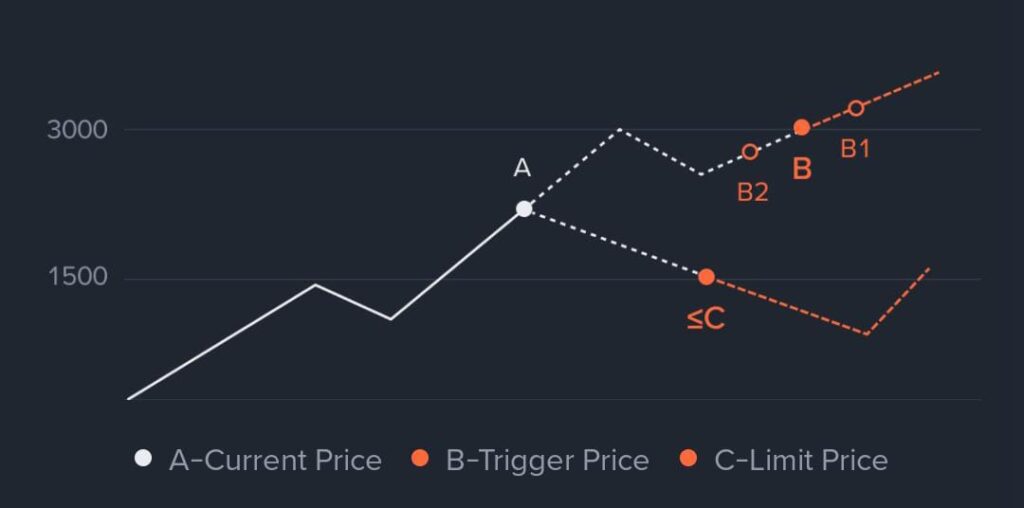Select the B-Trigger Price legend label
Image resolution: width=1024 pixels, height=508 pixels.
(x=548, y=460)
